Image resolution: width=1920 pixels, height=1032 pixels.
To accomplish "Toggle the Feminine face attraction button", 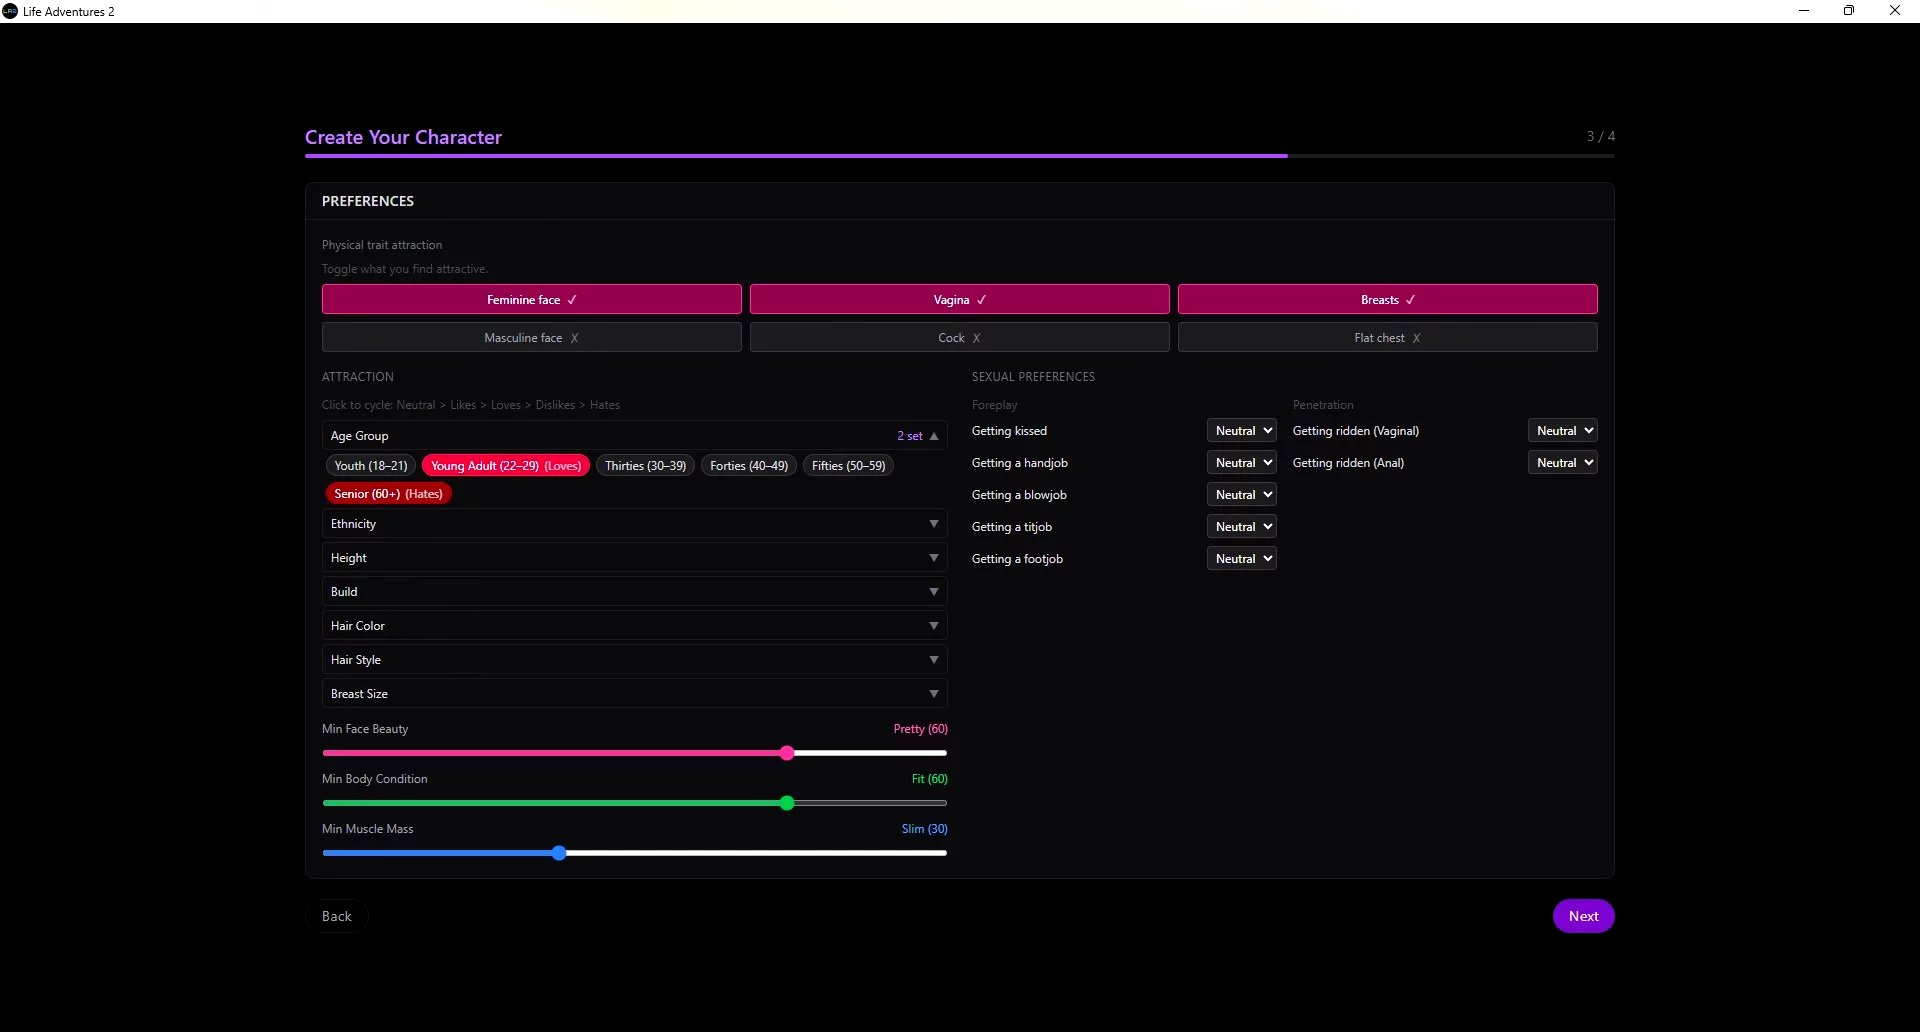I will [531, 300].
